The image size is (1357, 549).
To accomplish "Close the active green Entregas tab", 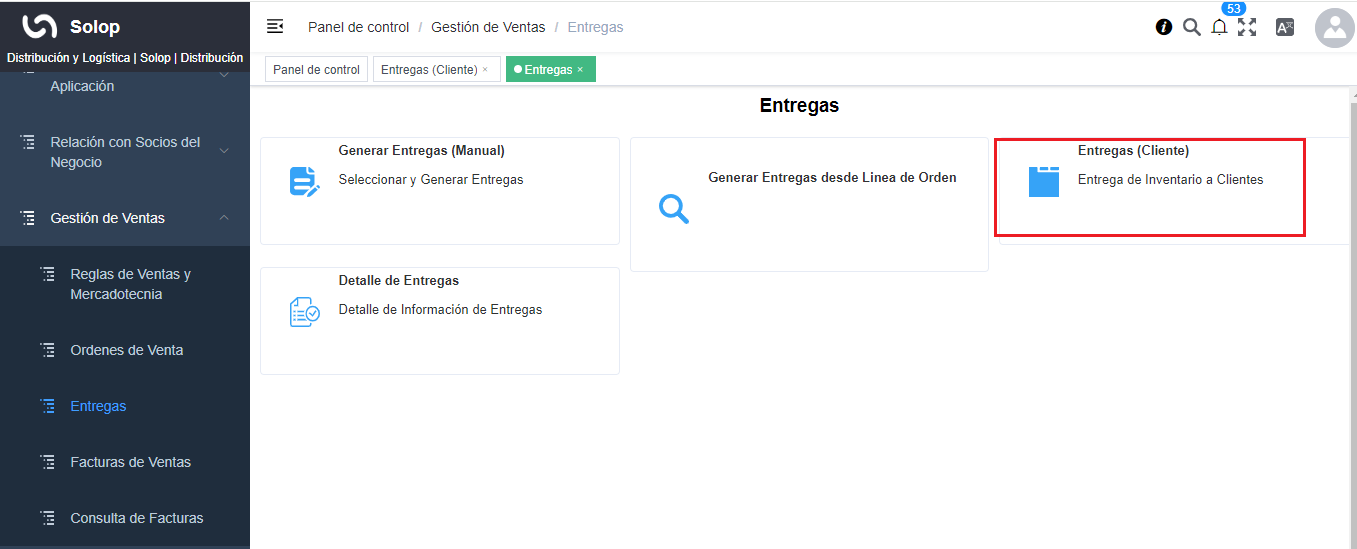I will (580, 70).
